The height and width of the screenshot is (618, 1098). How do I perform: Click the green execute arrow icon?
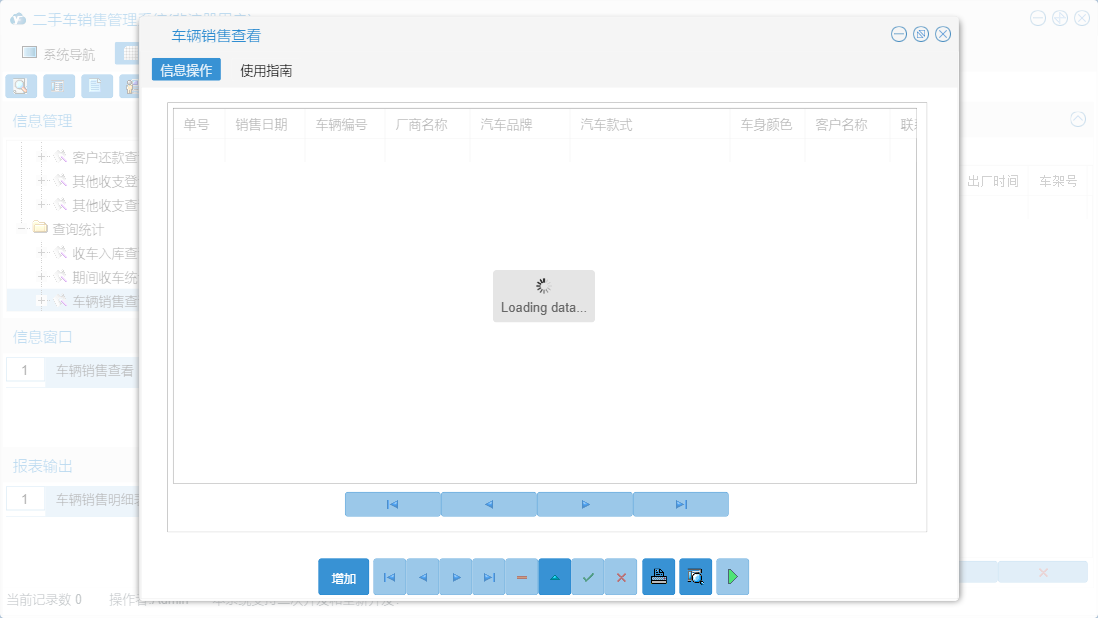coord(732,576)
